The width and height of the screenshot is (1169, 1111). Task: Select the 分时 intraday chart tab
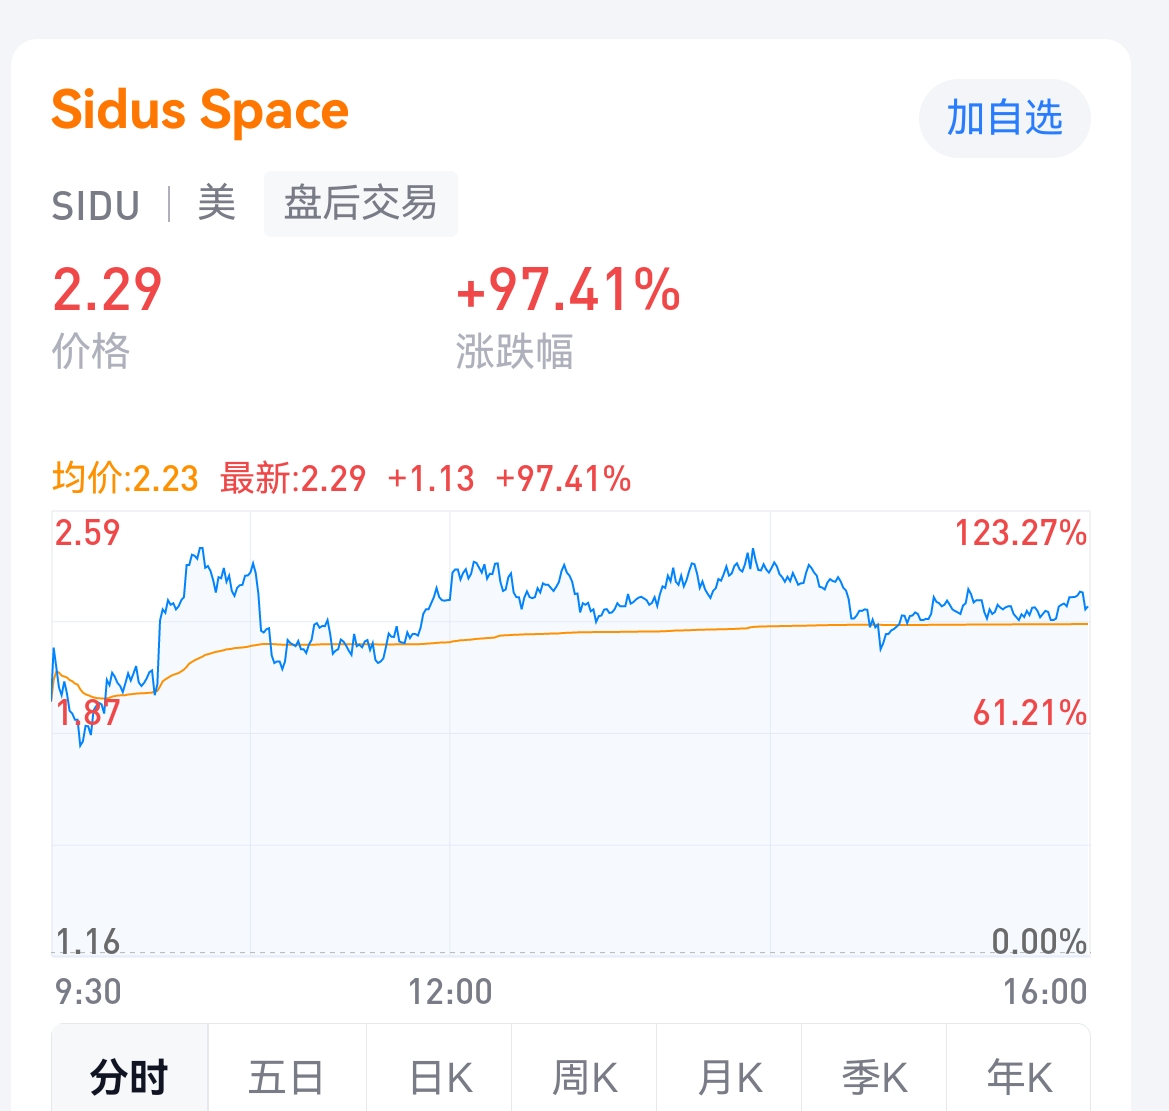[x=129, y=1078]
